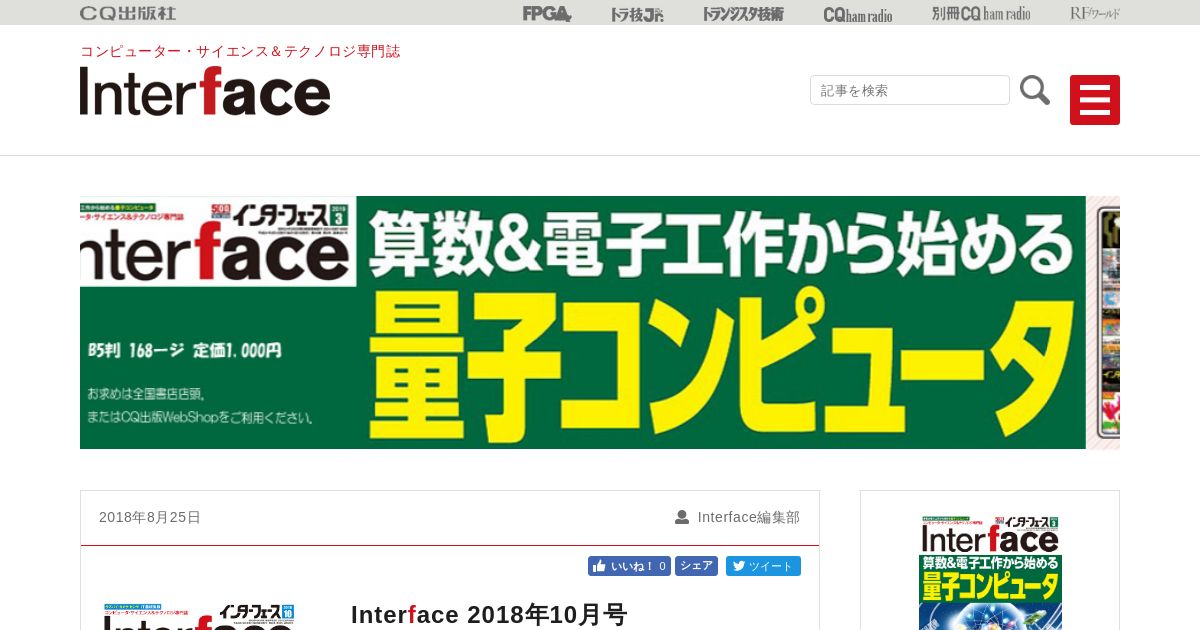Focus the 記事を検索 search field
The height and width of the screenshot is (630, 1200).
[x=910, y=90]
